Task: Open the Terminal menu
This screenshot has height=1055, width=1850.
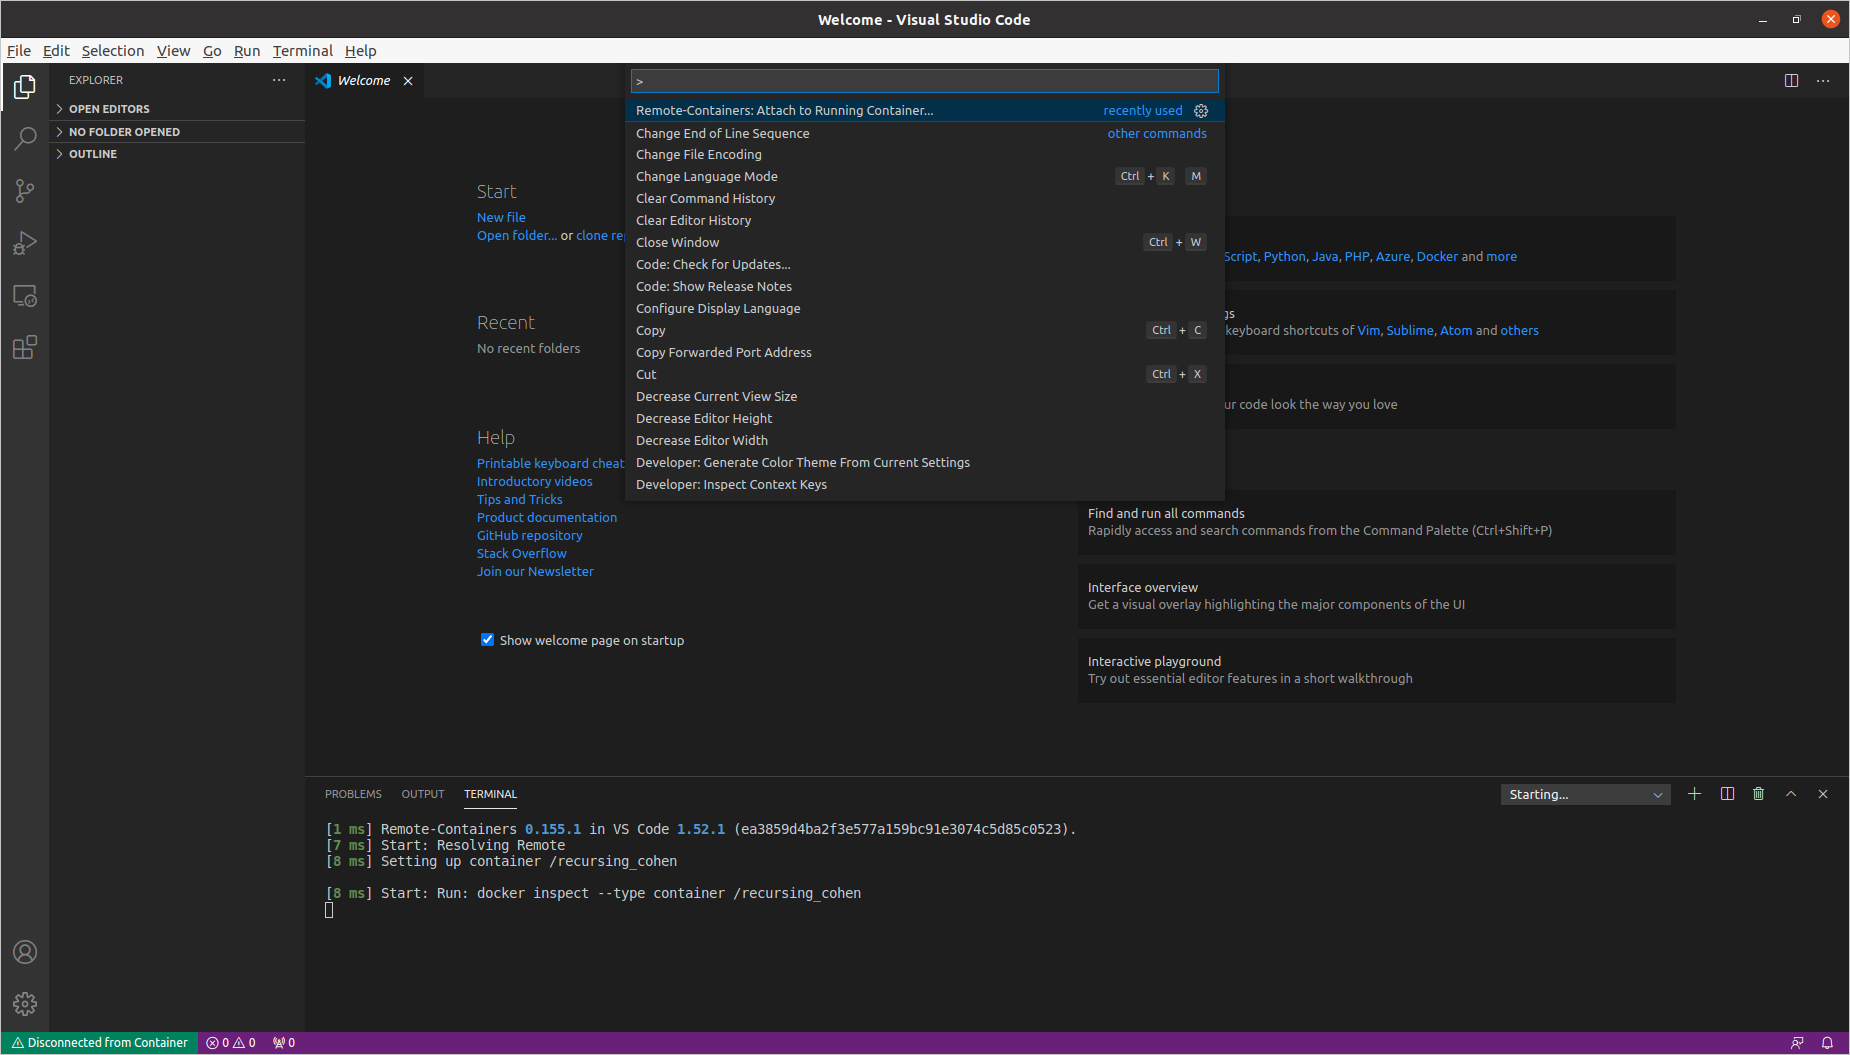Action: click(x=303, y=51)
